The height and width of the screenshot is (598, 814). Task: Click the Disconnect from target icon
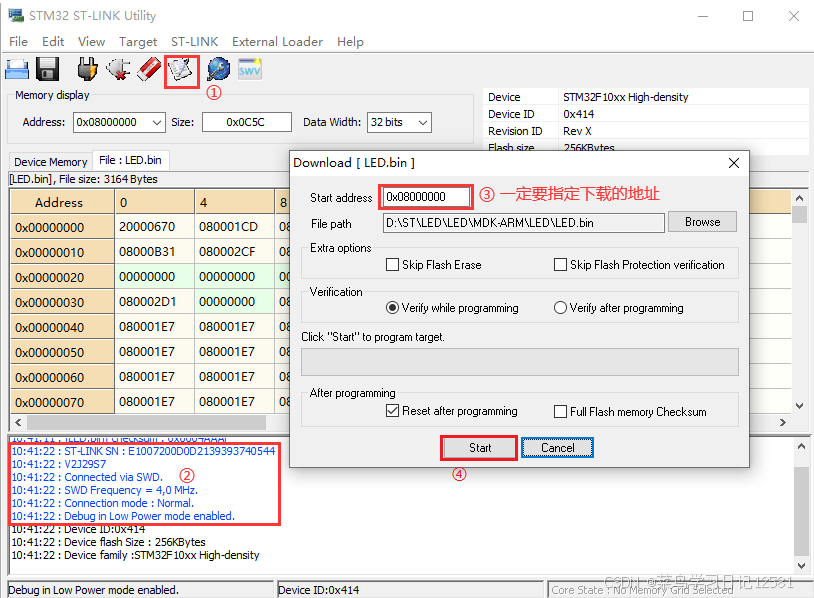tap(119, 68)
